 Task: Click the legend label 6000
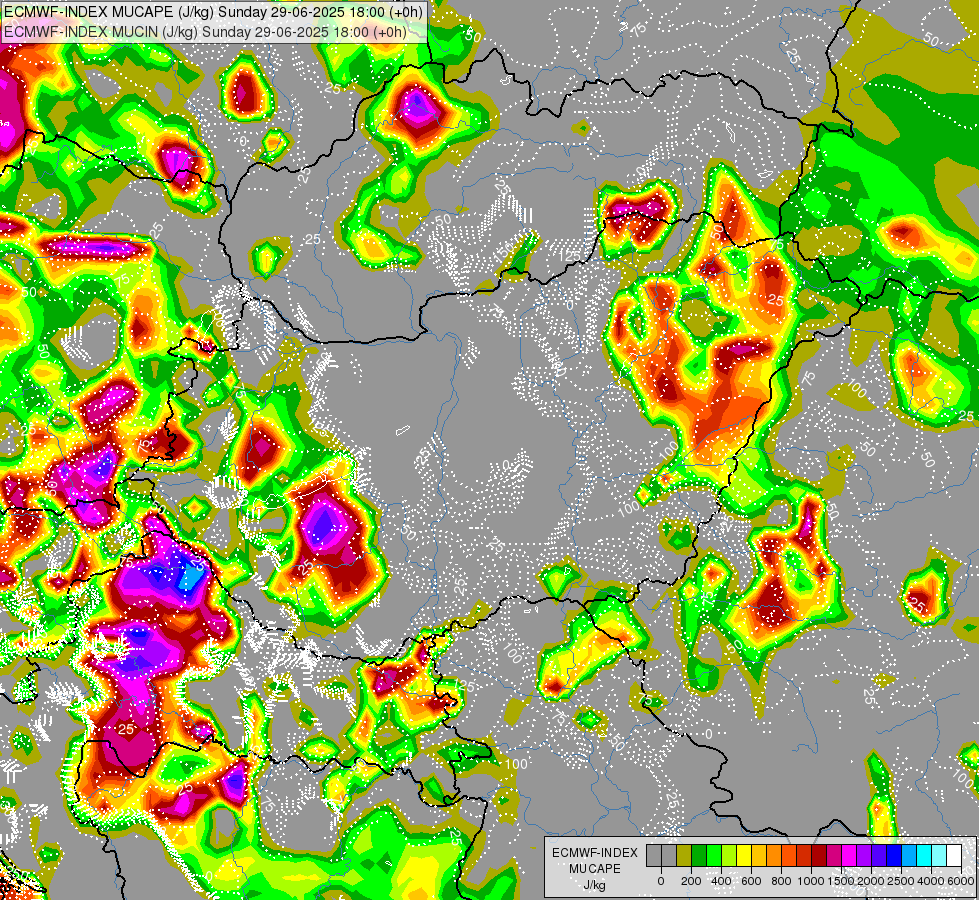(961, 881)
